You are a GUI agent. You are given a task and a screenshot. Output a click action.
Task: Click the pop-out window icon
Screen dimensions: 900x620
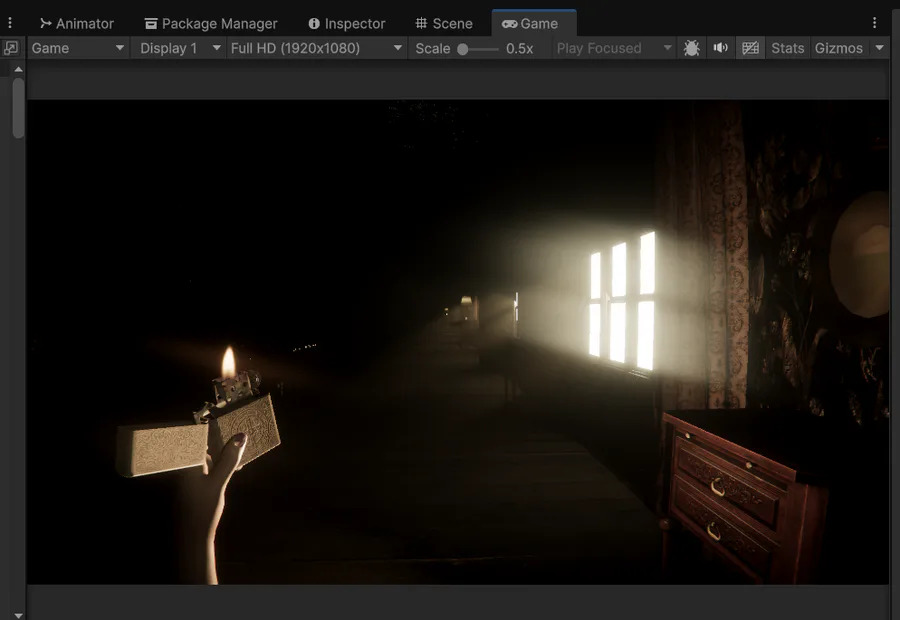point(11,48)
